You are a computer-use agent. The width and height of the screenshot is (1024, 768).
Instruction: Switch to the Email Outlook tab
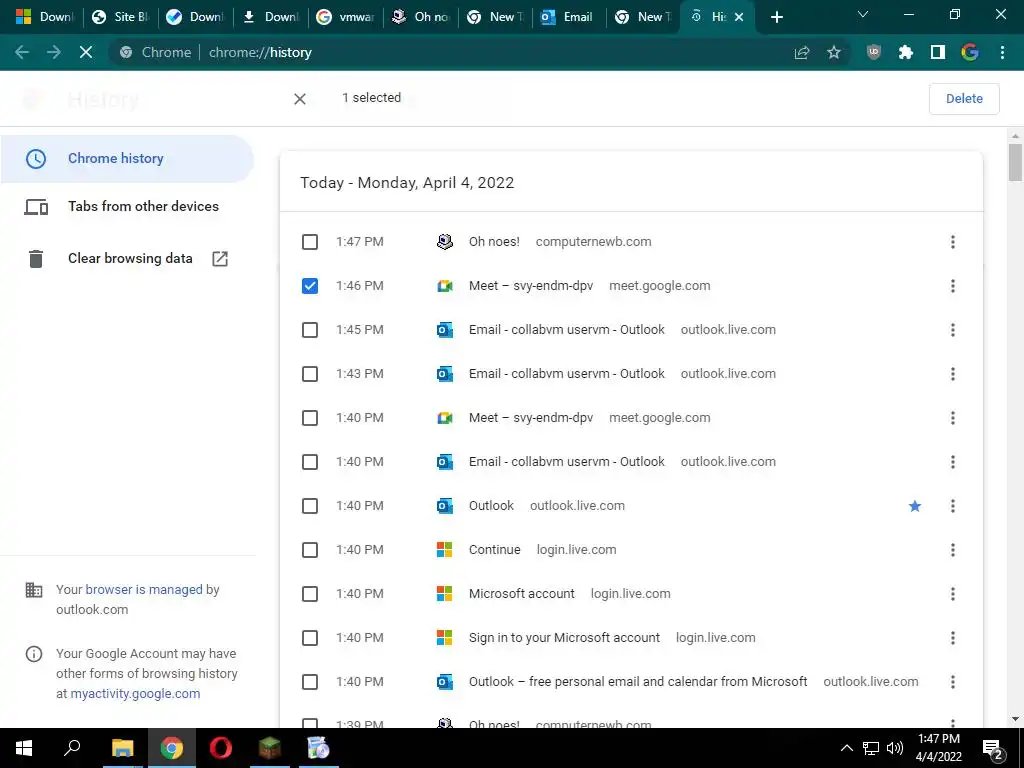tap(568, 17)
